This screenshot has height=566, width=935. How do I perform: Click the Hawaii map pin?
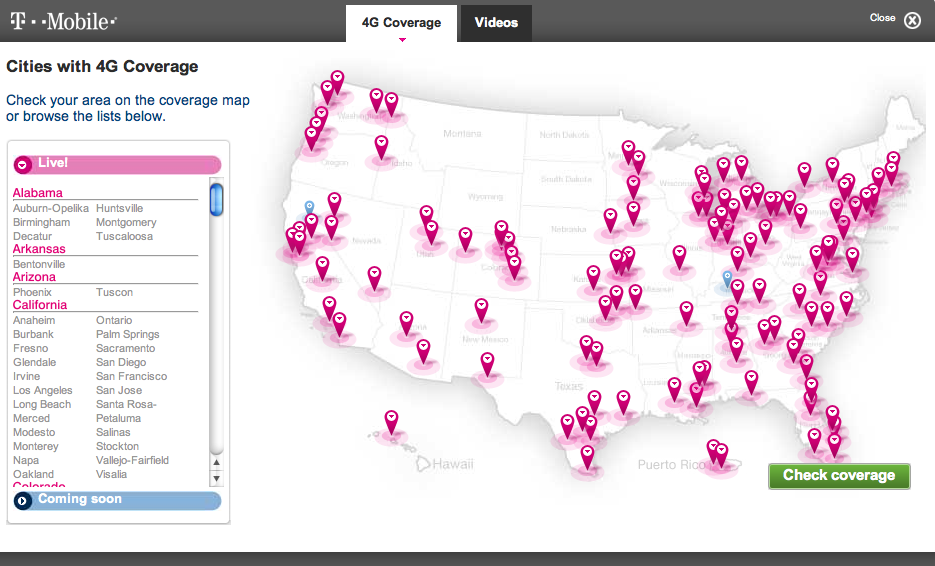[x=392, y=419]
